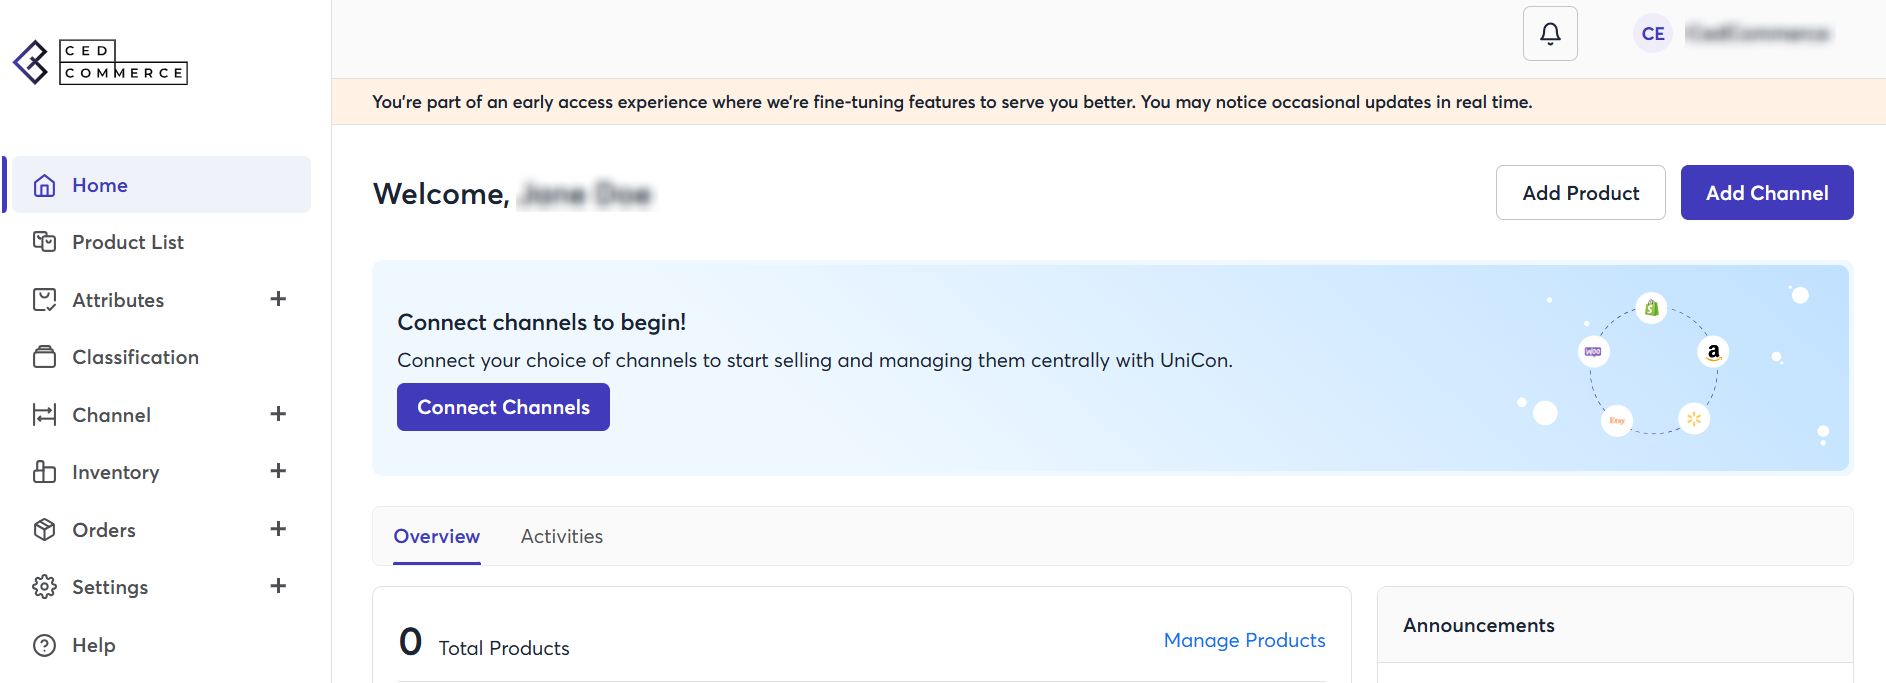
Task: Click the Add Product button
Action: pyautogui.click(x=1580, y=193)
